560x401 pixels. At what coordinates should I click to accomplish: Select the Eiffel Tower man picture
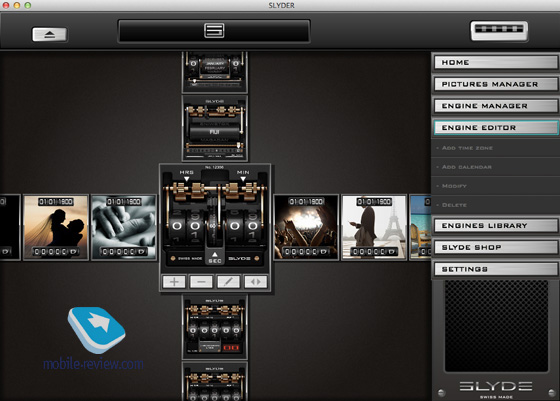(x=374, y=227)
